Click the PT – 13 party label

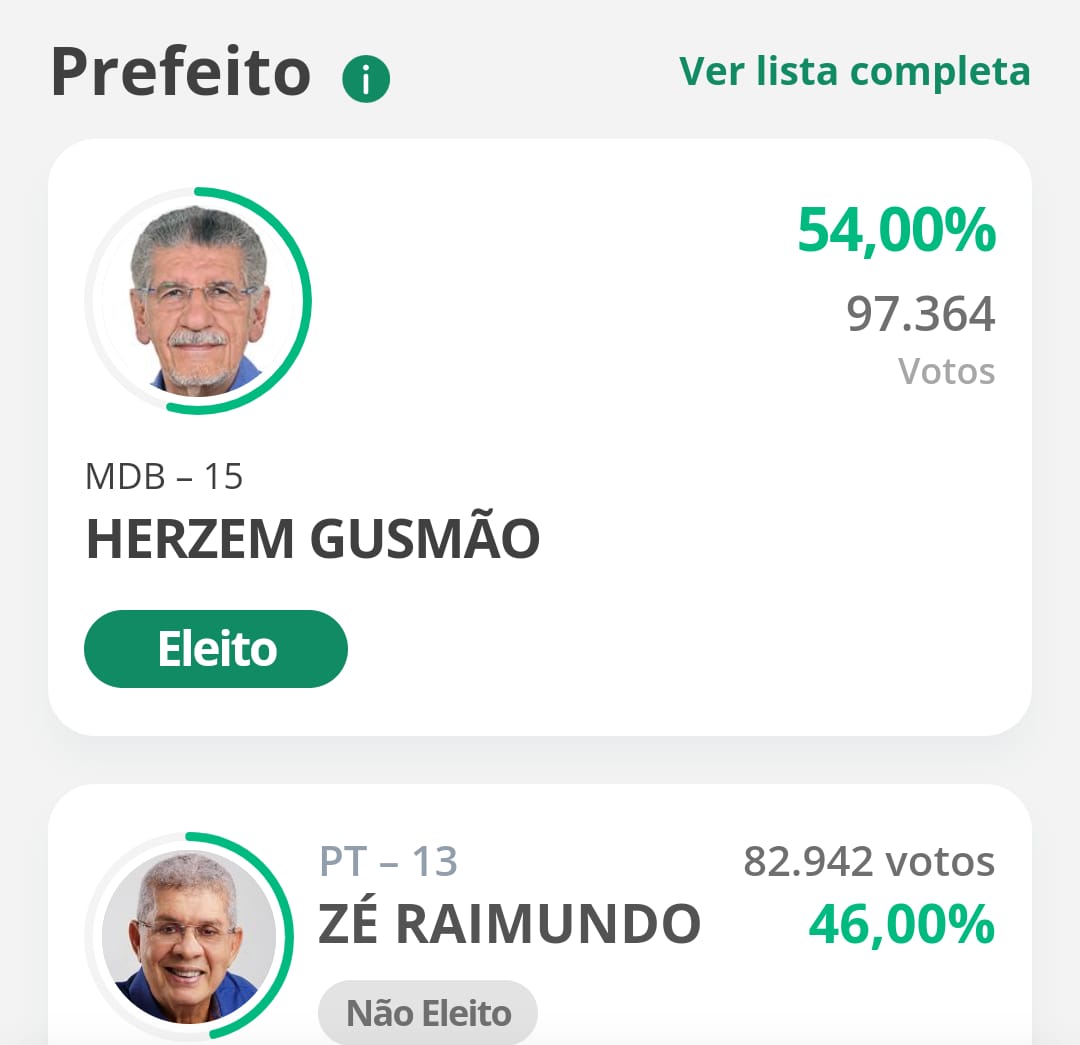(x=388, y=861)
